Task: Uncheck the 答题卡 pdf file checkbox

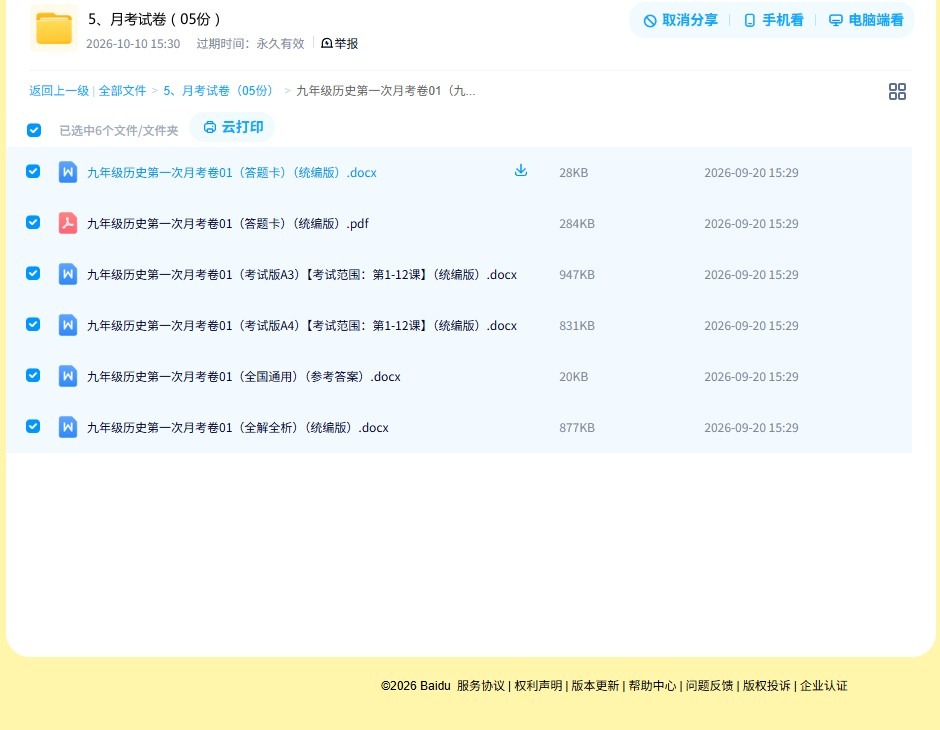Action: point(33,222)
